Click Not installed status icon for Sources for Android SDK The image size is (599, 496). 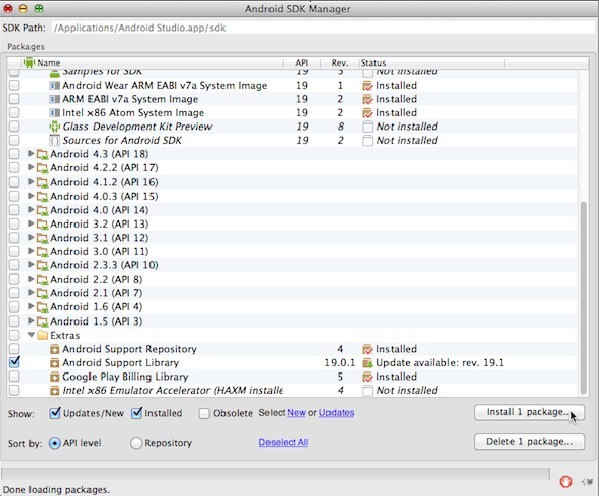coord(367,141)
